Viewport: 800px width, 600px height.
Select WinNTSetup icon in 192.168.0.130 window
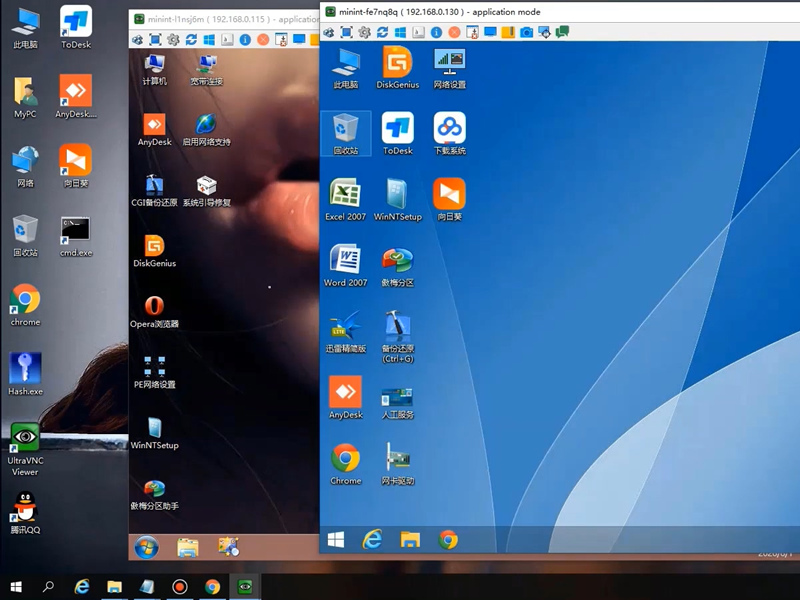click(397, 199)
